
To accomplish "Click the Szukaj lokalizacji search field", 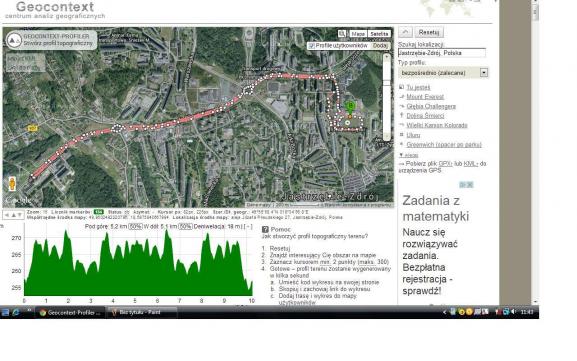I will click(x=442, y=53).
